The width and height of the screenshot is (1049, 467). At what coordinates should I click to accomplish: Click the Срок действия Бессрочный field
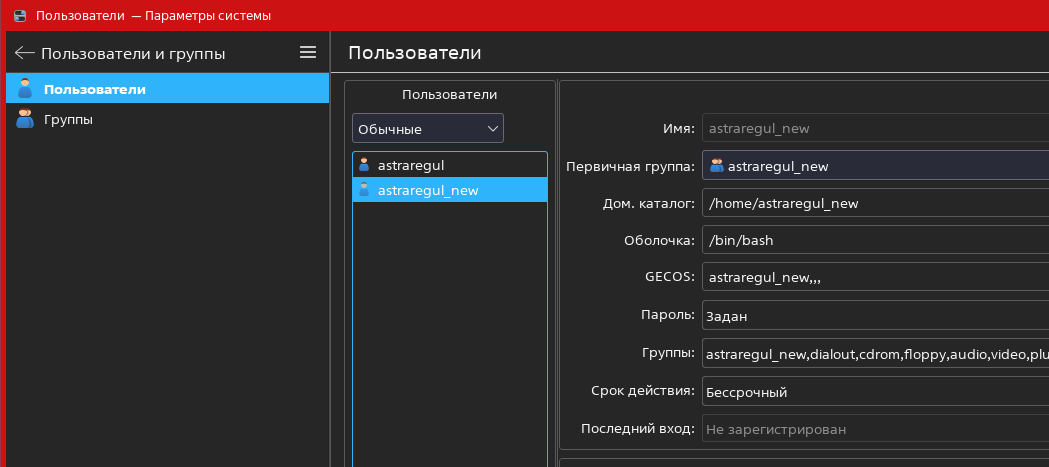(x=875, y=391)
